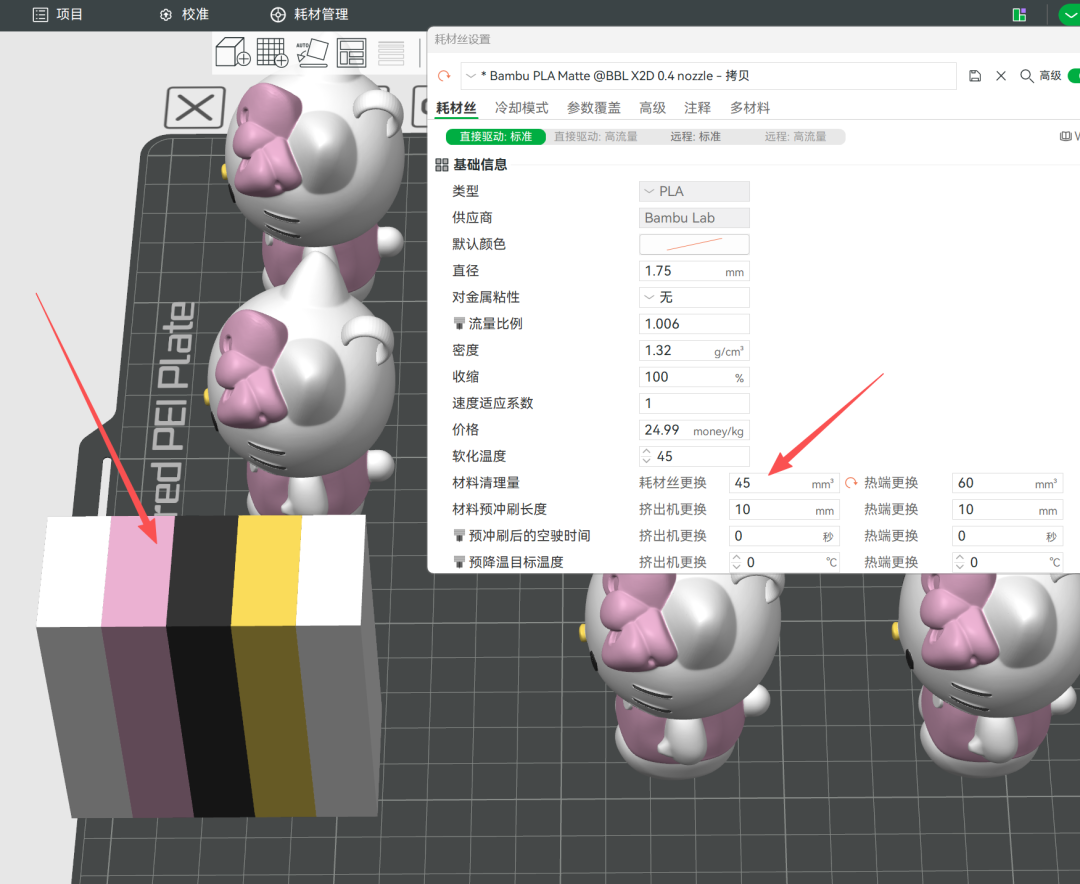
Task: Click the greyed-out split lines toolbar icon
Action: click(x=391, y=53)
